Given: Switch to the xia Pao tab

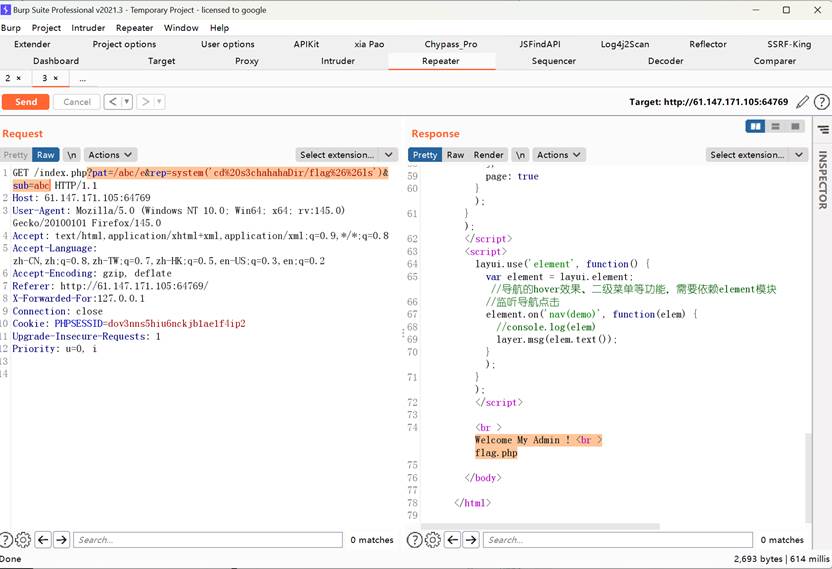Looking at the screenshot, I should tap(369, 44).
